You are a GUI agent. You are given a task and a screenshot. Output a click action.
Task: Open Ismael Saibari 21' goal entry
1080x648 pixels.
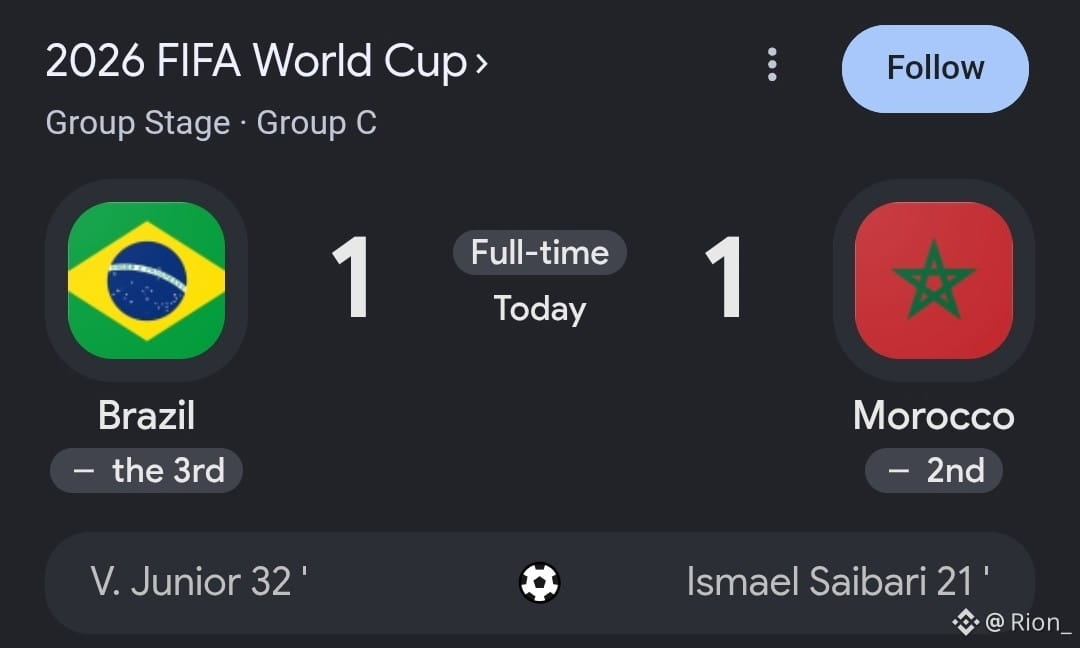(838, 581)
